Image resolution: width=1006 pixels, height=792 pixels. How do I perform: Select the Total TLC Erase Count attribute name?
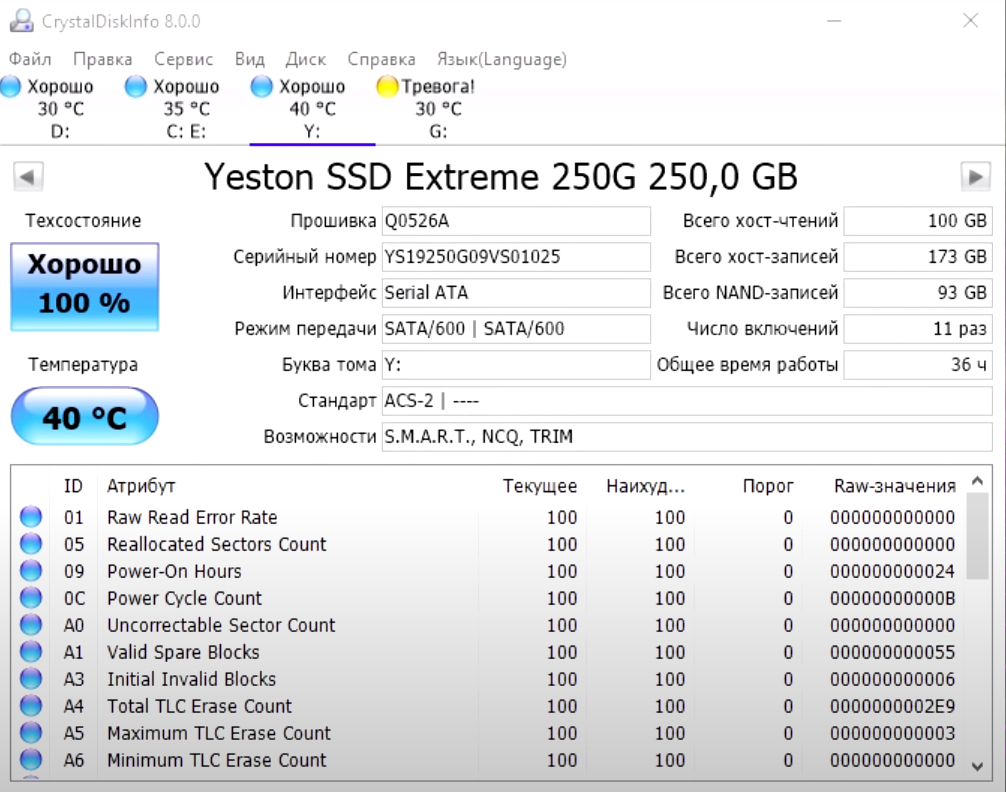point(200,705)
